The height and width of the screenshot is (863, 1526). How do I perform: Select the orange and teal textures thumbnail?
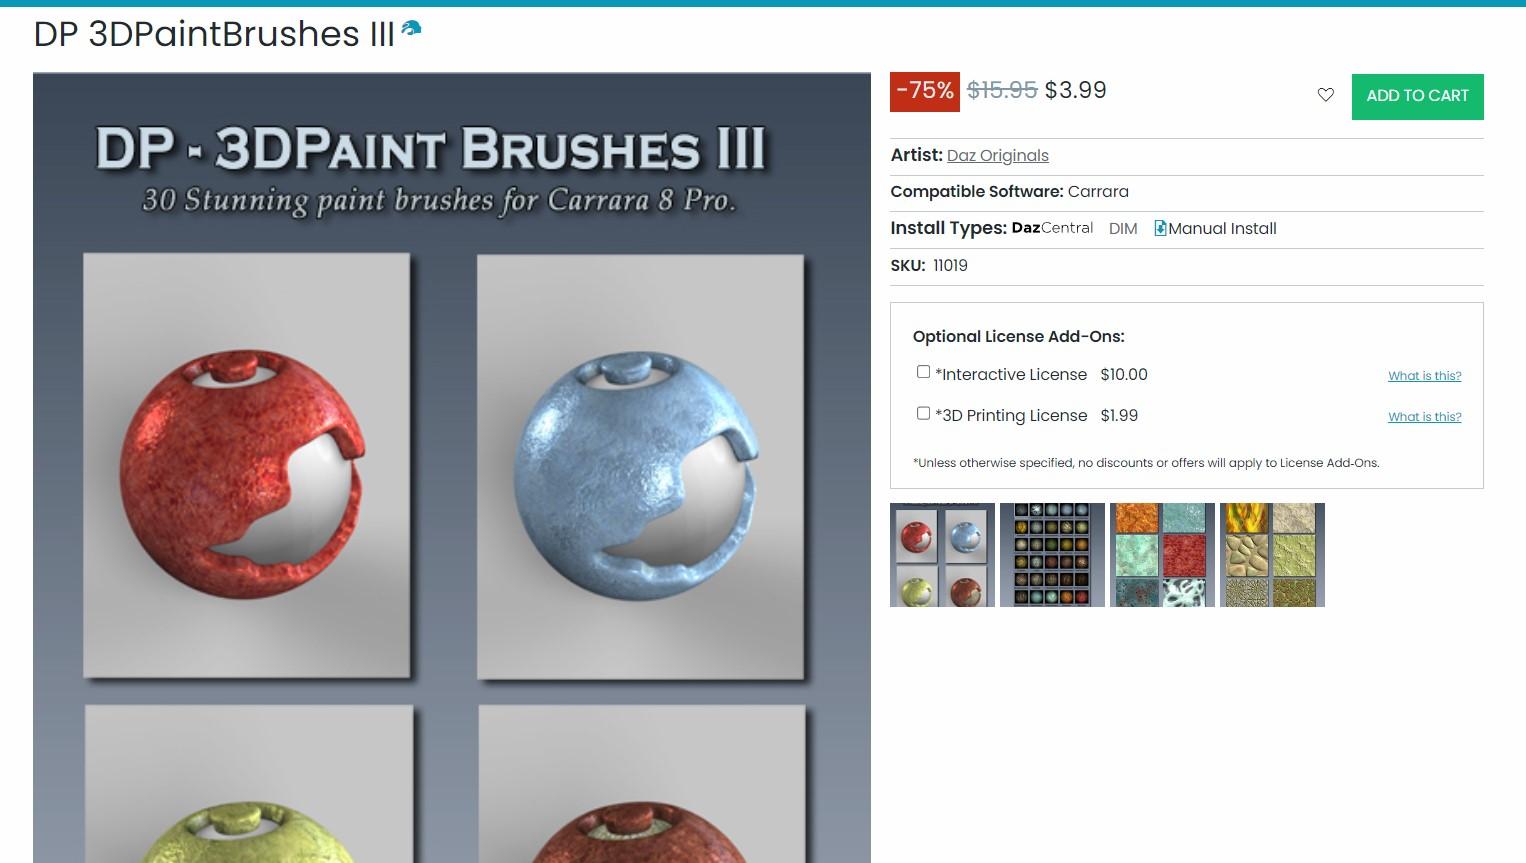pos(1162,555)
